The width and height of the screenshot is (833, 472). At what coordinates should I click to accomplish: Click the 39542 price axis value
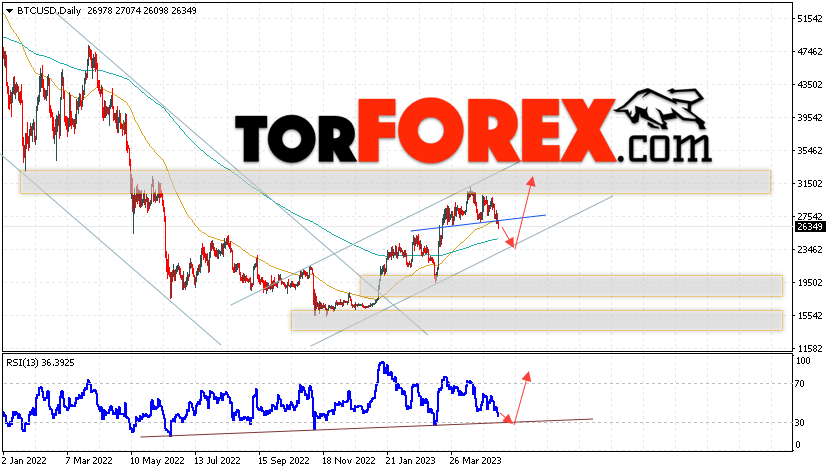tap(810, 117)
